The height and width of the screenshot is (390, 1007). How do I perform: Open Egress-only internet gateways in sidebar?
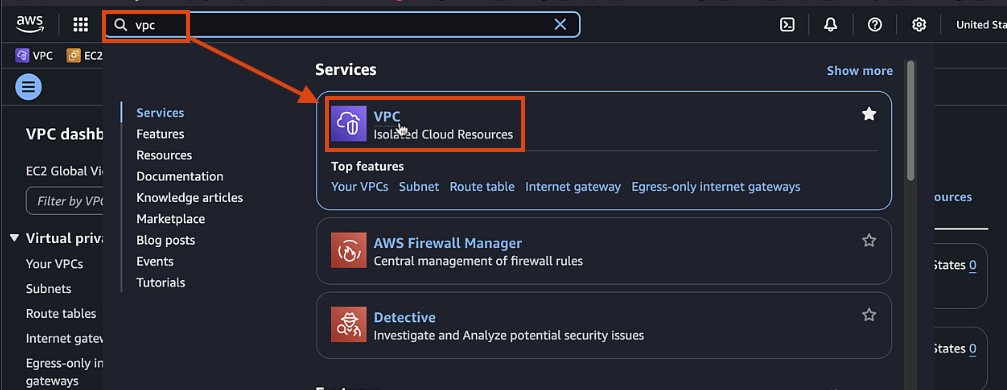(64, 372)
